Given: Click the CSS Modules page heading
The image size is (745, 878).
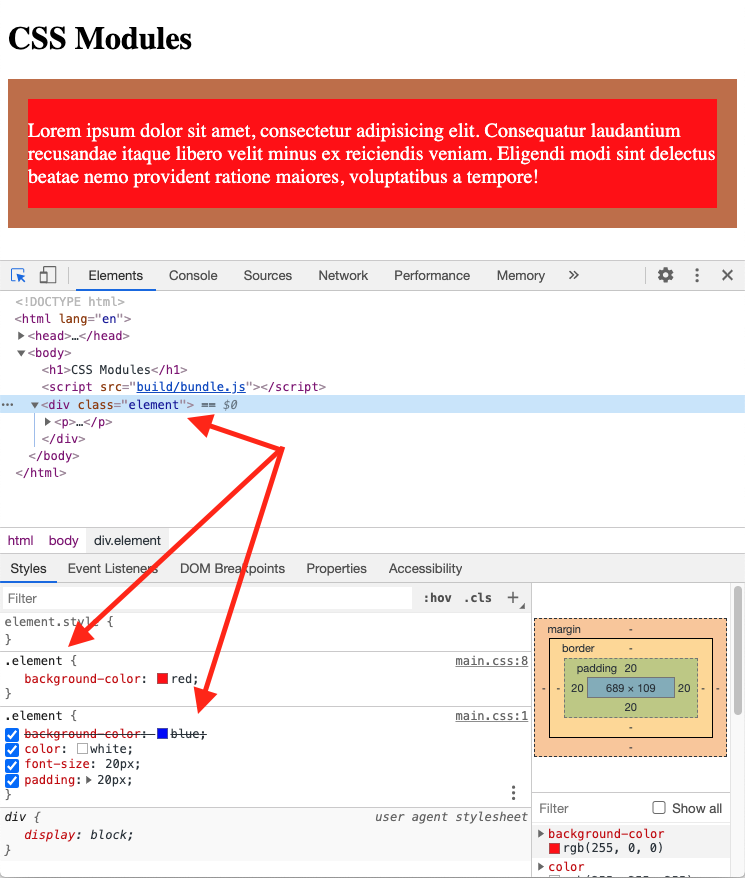Looking at the screenshot, I should [100, 39].
